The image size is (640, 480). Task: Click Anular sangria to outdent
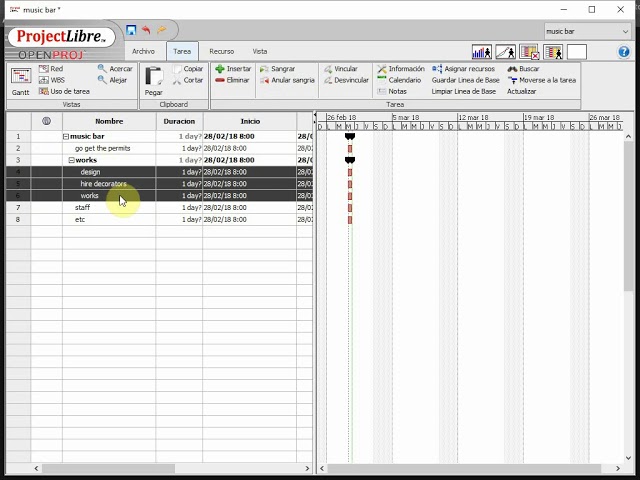pos(287,80)
